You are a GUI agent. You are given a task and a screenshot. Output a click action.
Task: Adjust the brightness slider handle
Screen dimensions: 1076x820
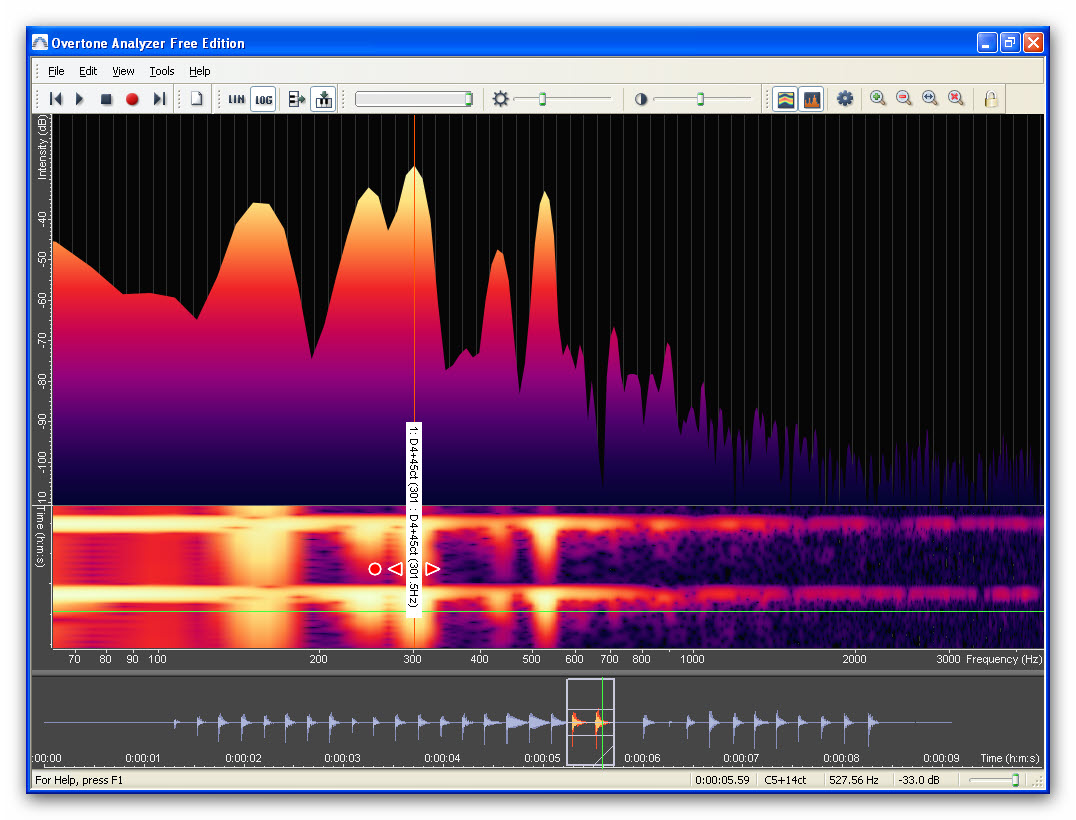(x=542, y=99)
